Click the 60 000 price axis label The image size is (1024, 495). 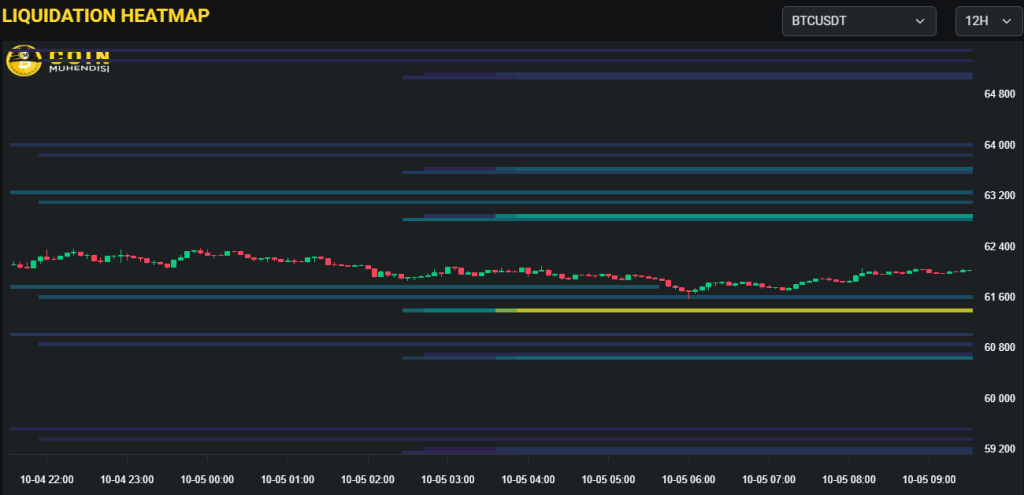pyautogui.click(x=999, y=398)
